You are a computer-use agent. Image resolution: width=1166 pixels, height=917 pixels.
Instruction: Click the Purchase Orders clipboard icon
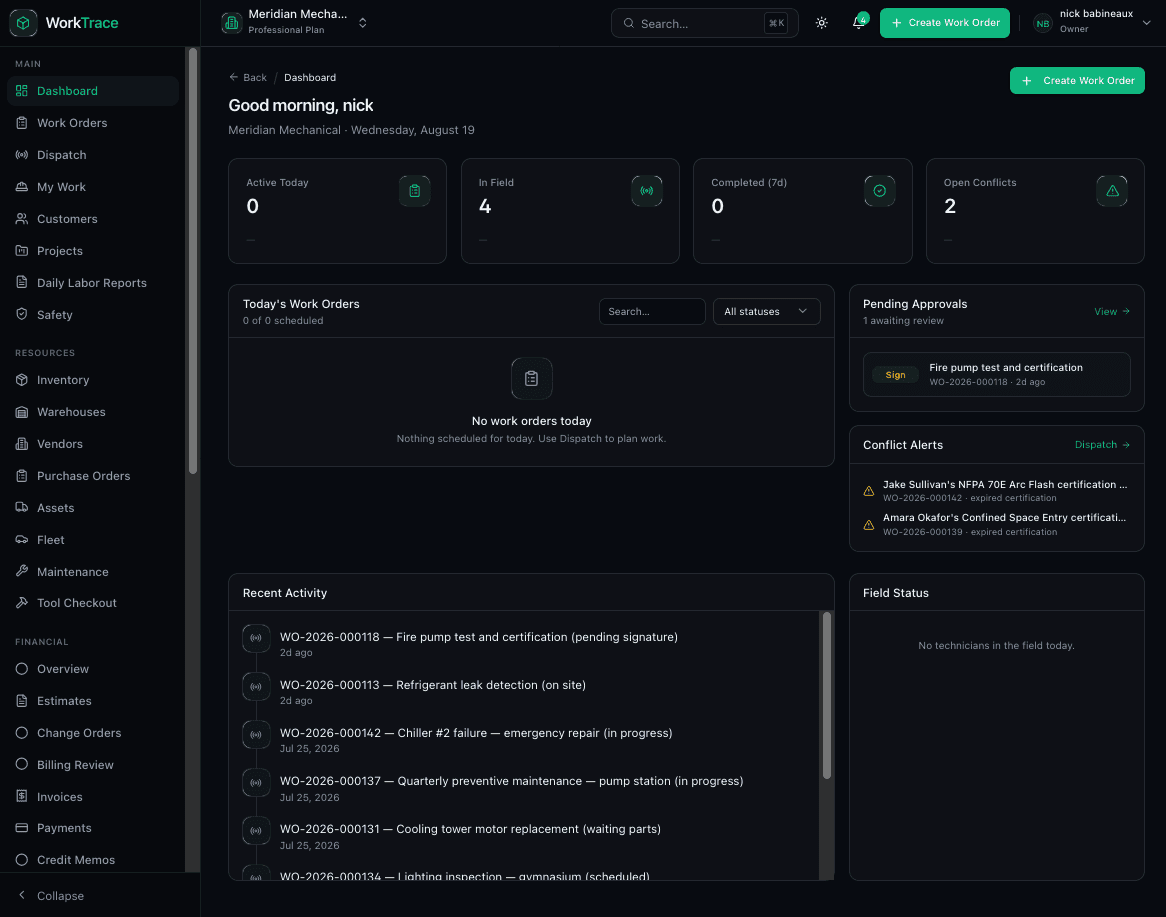[22, 475]
